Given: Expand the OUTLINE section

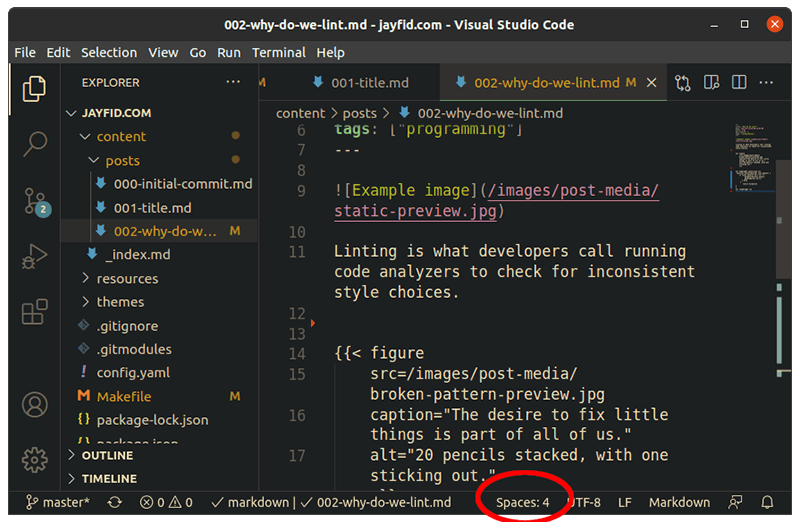Looking at the screenshot, I should (x=159, y=455).
